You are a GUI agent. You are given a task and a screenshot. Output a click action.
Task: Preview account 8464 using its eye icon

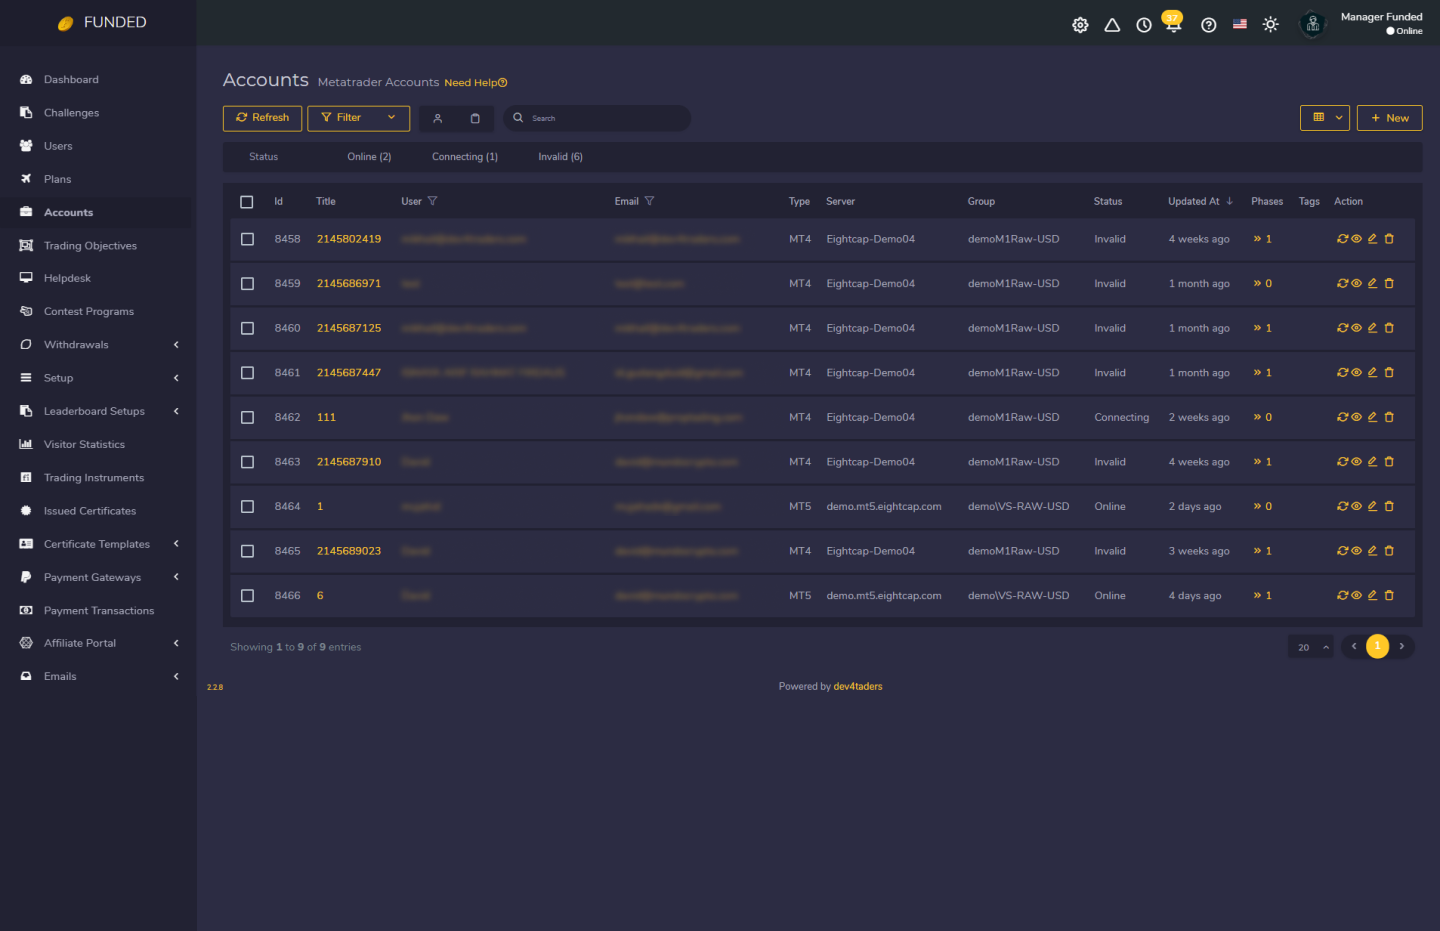(1357, 506)
